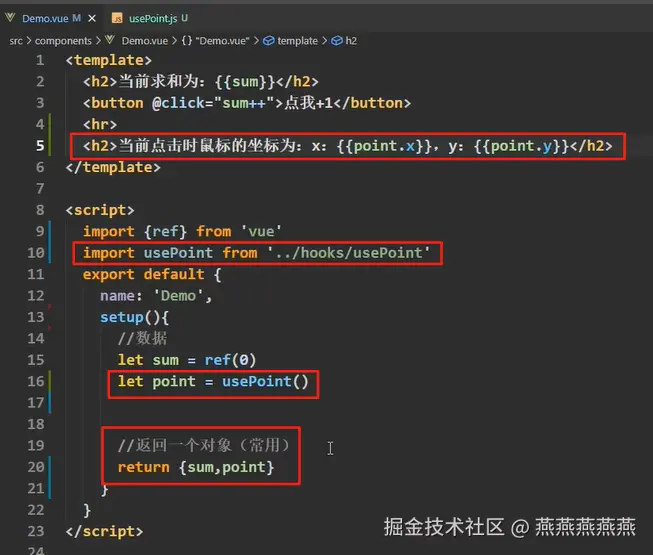Click the JS file icon on usePoint.js tab
This screenshot has width=653, height=555.
click(117, 18)
